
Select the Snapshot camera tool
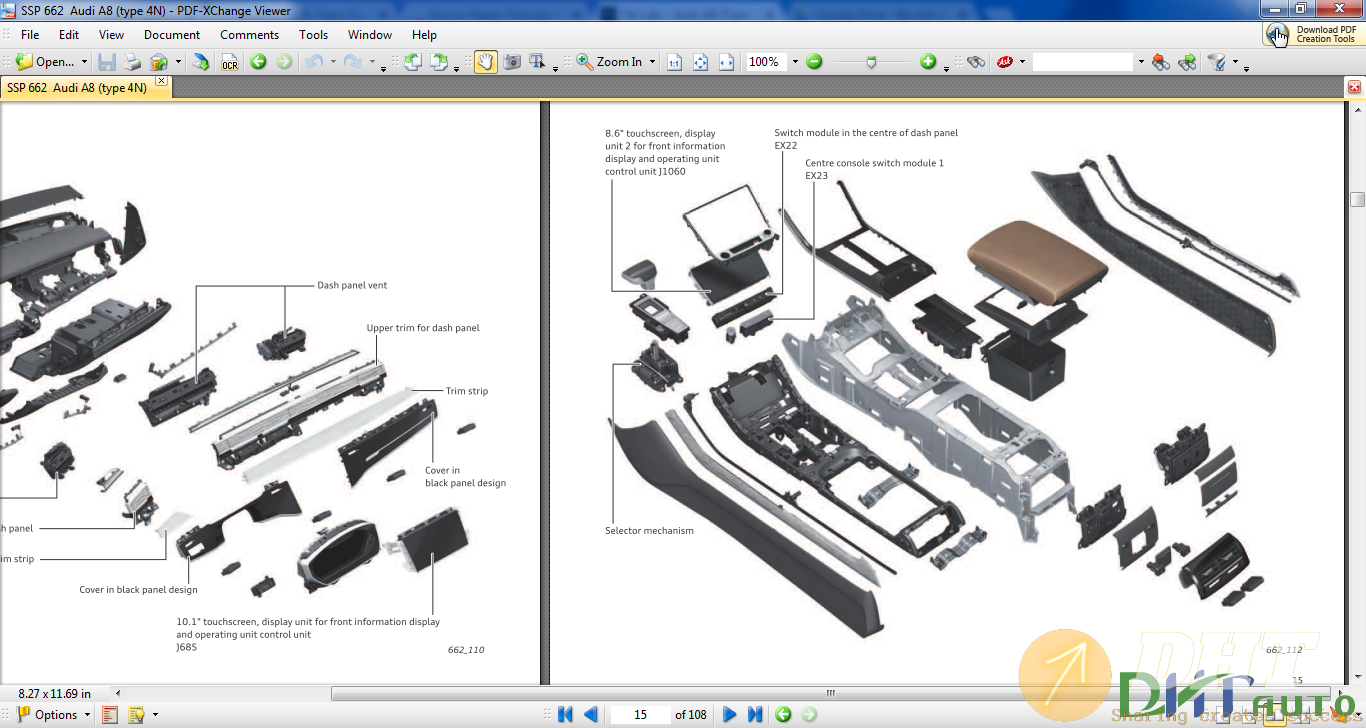(x=512, y=62)
